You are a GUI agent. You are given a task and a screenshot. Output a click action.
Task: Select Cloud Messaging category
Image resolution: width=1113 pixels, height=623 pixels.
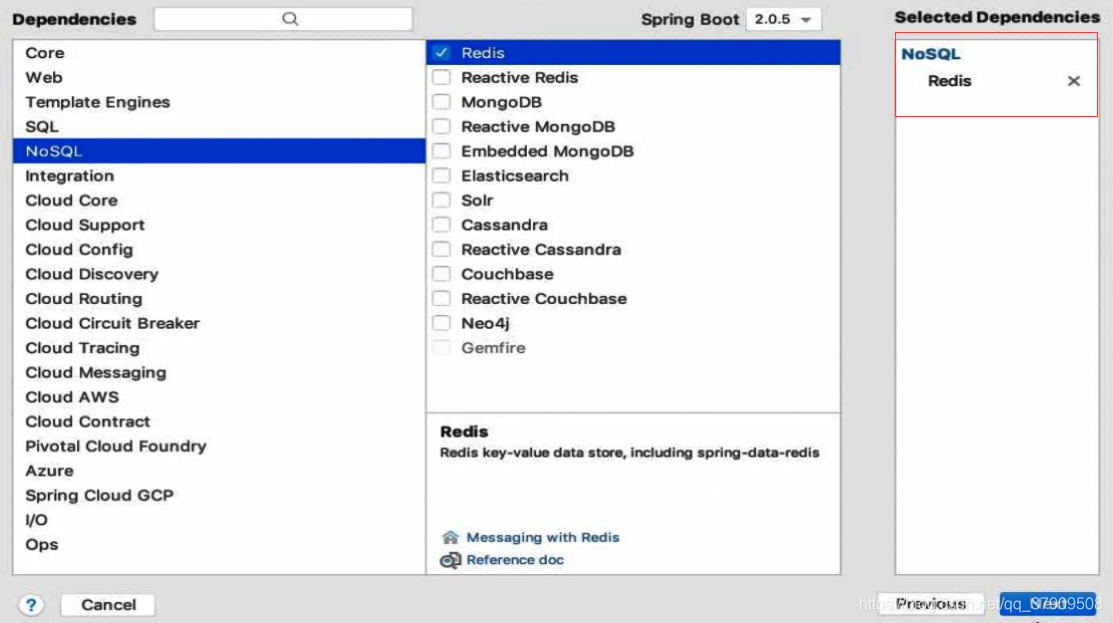tap(219, 373)
